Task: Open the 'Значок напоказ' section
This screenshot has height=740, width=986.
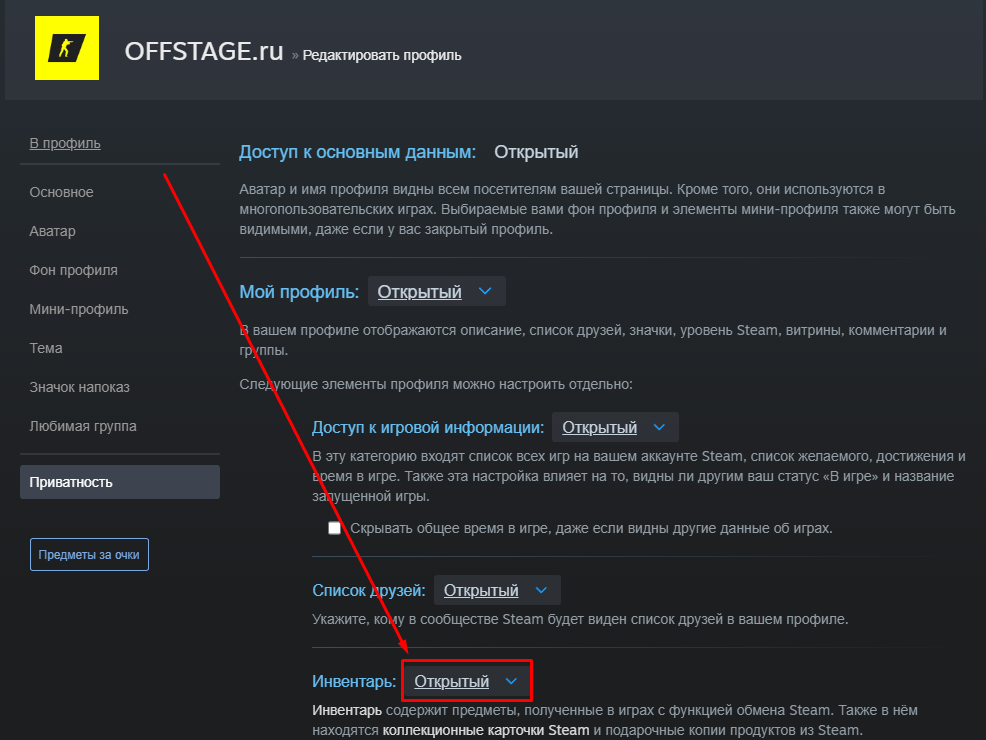Action: 80,387
